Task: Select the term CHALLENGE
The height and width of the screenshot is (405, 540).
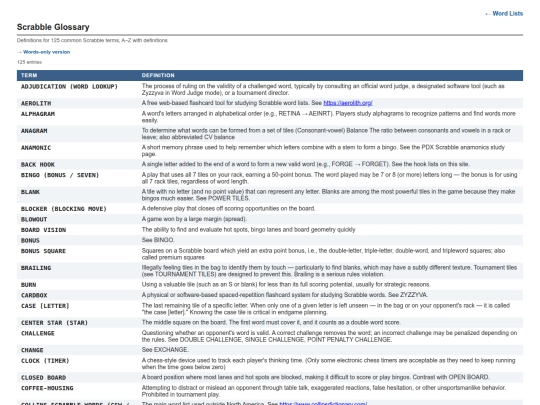Action: point(38,333)
